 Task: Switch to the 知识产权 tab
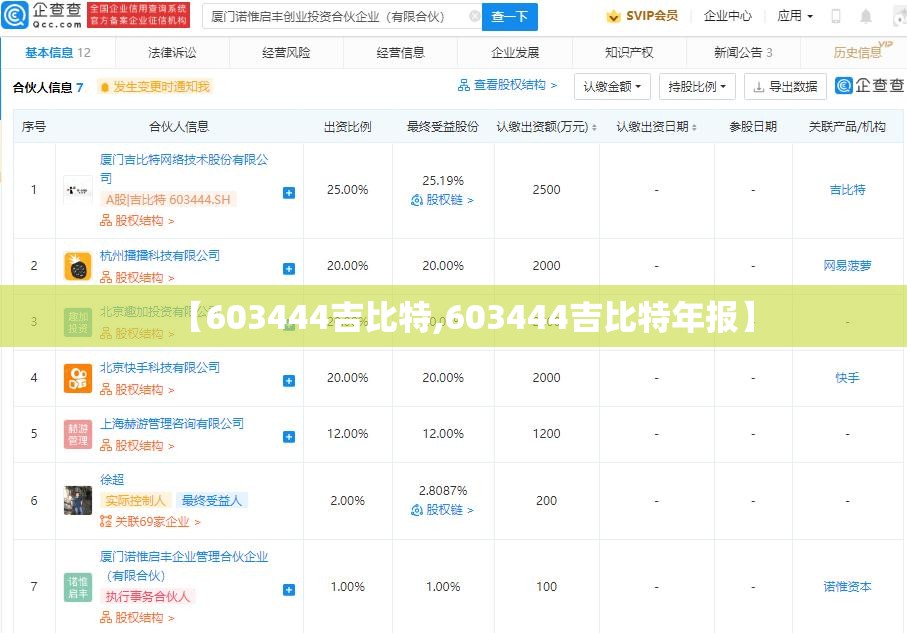629,53
